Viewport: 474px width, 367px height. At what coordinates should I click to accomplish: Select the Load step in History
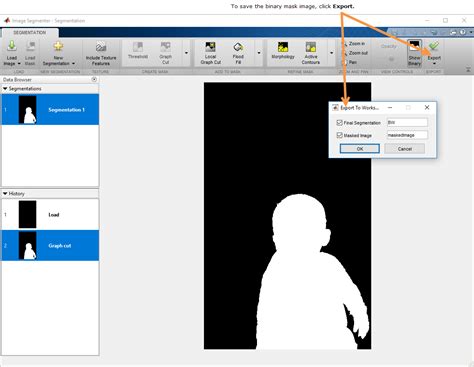click(50, 215)
